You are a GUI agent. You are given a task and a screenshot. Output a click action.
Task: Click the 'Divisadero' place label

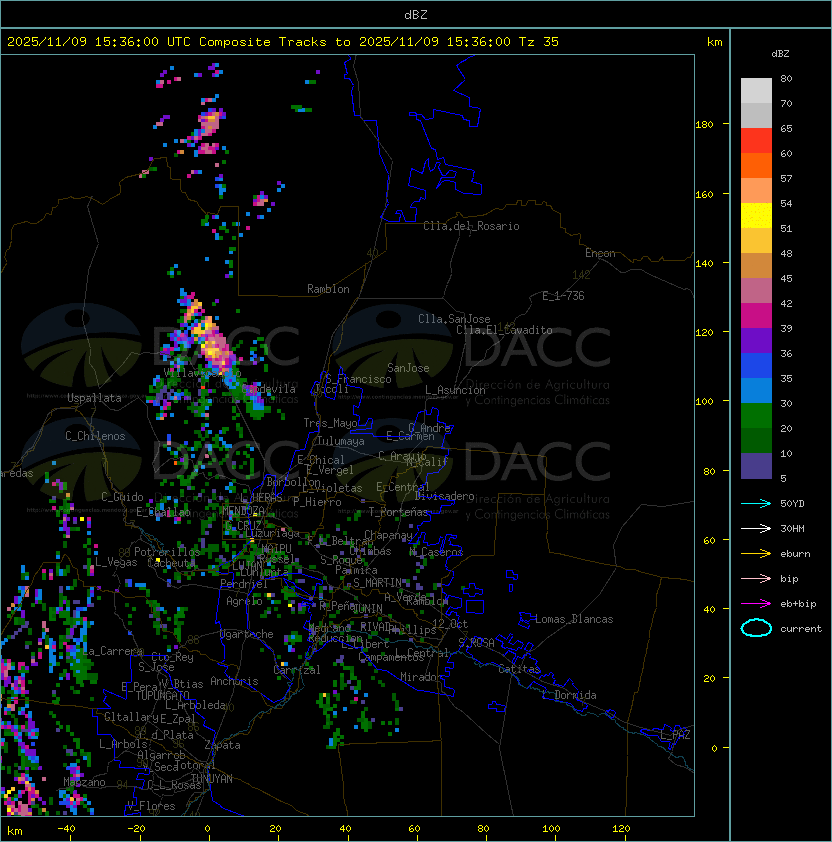444,496
